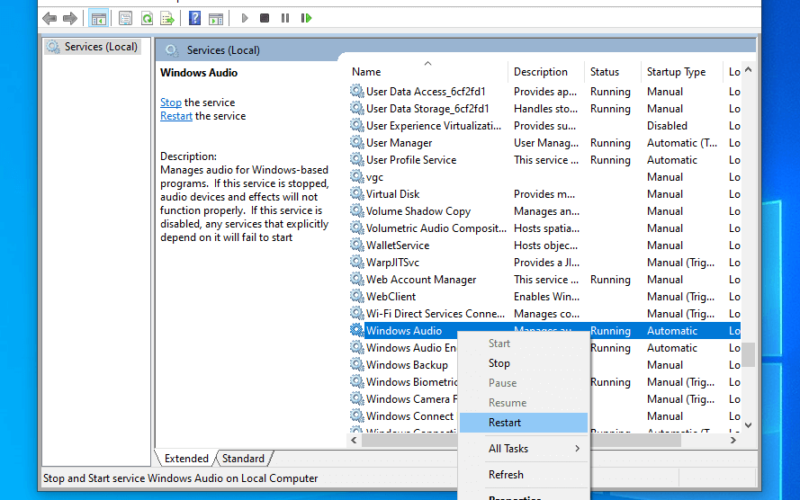The image size is (800, 500).
Task: Click Automatic startup type of User Profile Service
Action: click(x=672, y=160)
